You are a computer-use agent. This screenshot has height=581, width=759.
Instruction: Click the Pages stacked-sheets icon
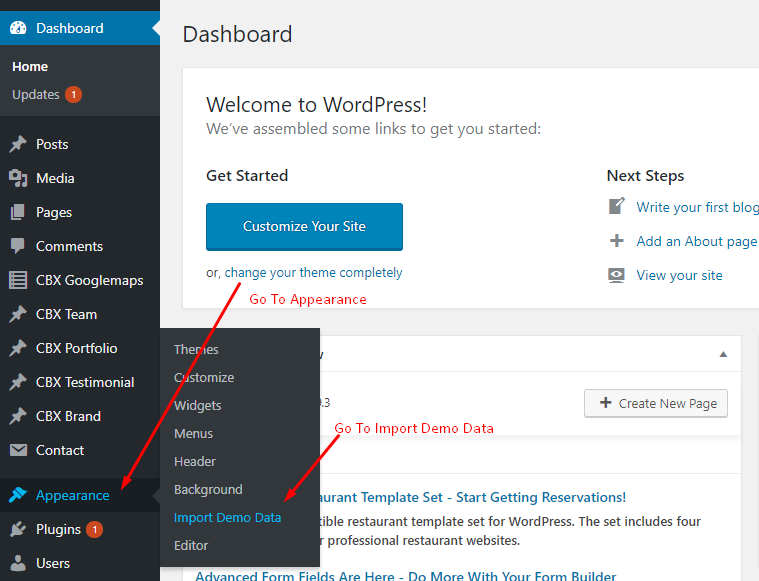point(18,212)
